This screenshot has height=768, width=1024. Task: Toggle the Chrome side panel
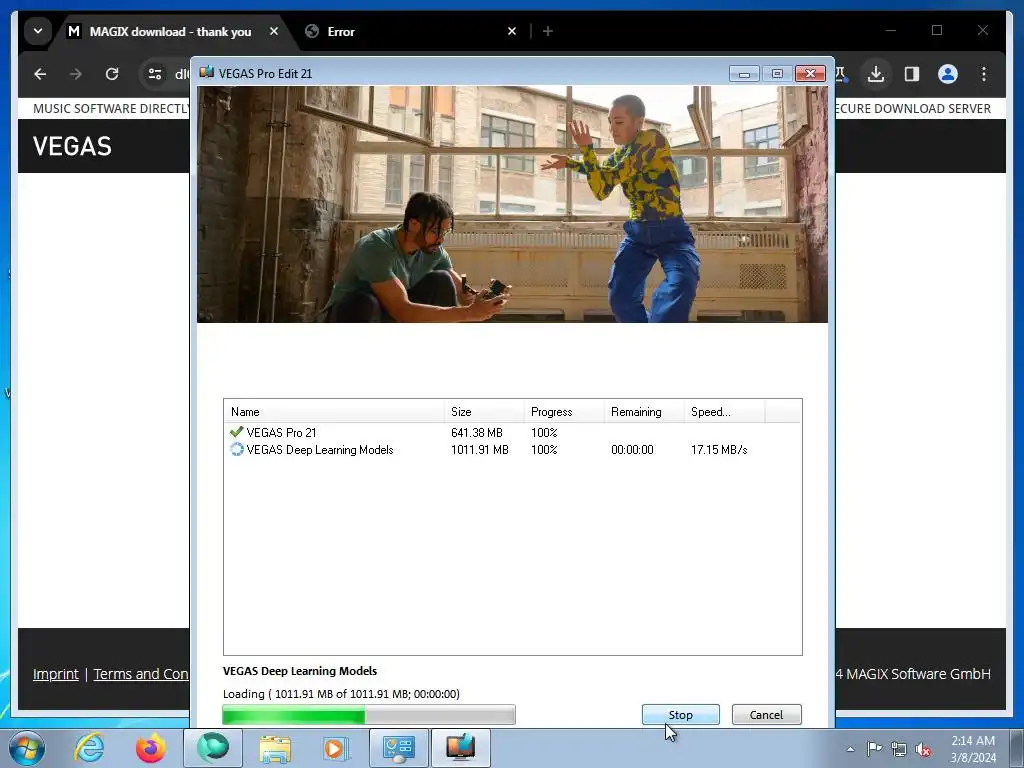click(x=912, y=74)
